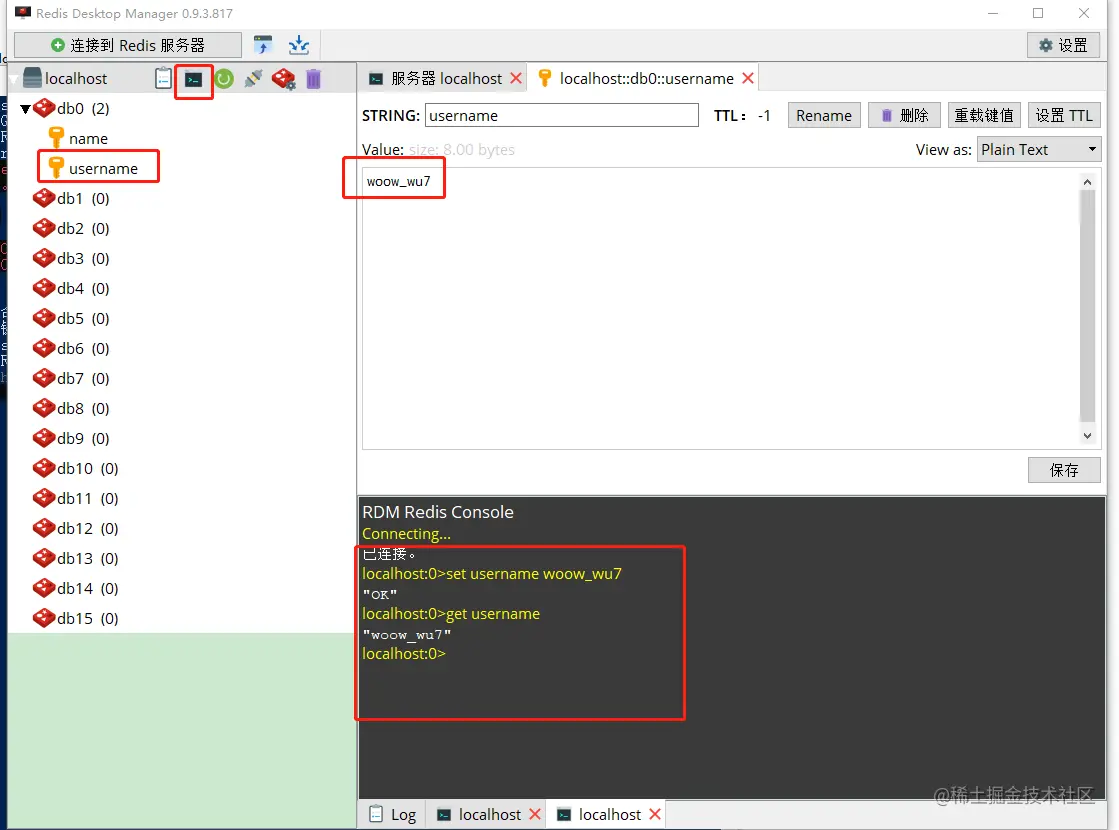Select db12 (0) in the tree
Viewport: 1119px width, 830px height.
[87, 528]
